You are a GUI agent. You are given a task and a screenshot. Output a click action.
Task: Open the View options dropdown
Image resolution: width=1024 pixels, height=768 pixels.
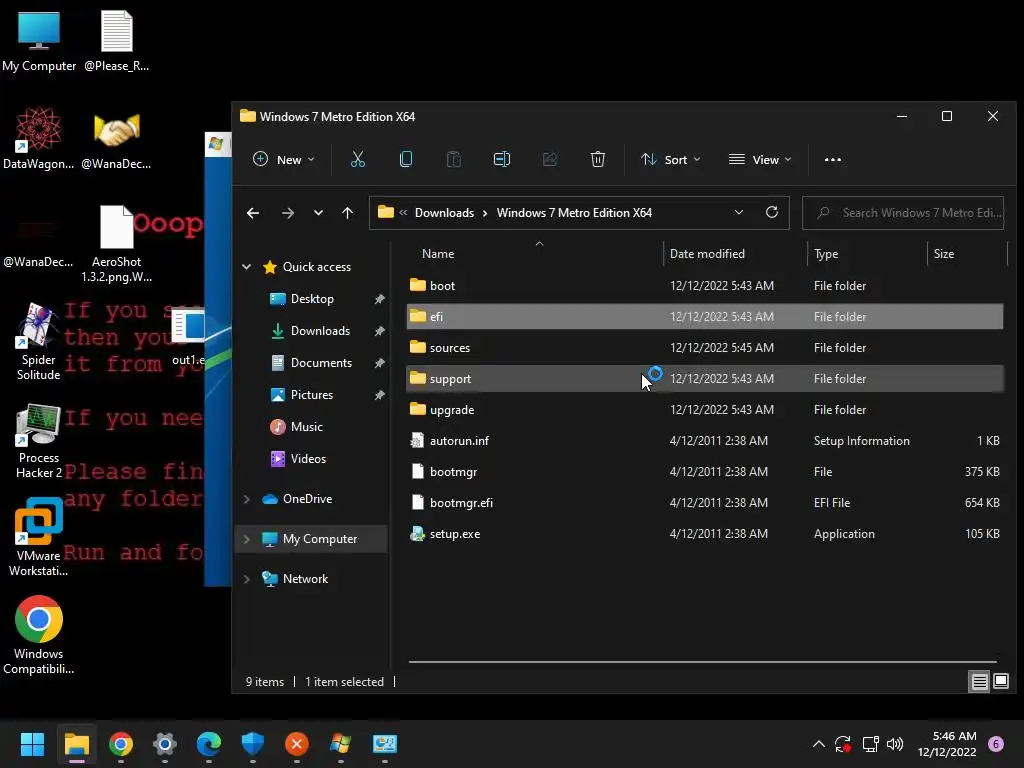(x=760, y=159)
